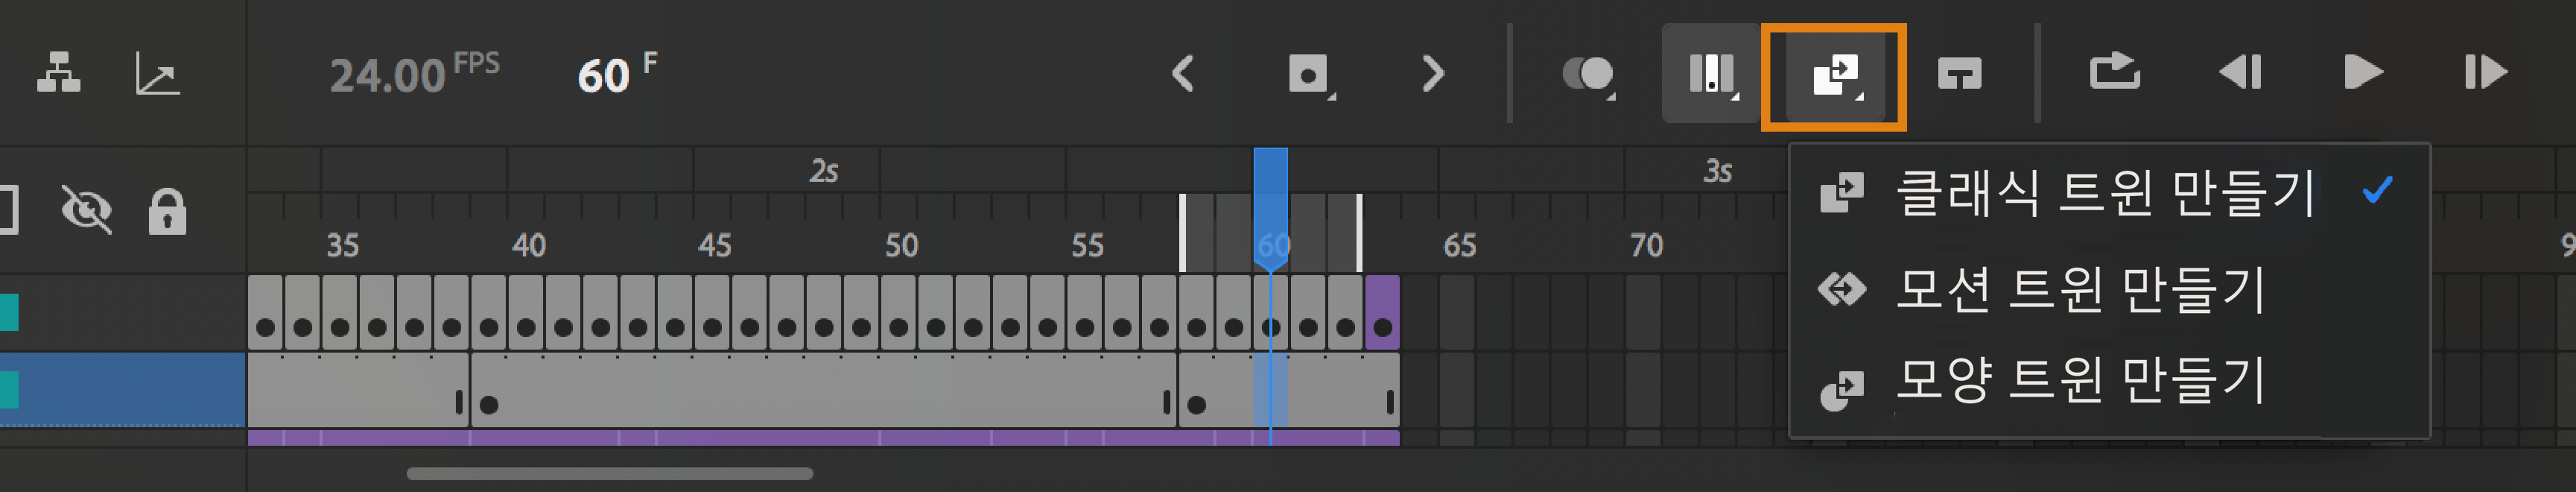The height and width of the screenshot is (492, 2576).
Task: Go to next keyframe arrow
Action: point(1432,73)
